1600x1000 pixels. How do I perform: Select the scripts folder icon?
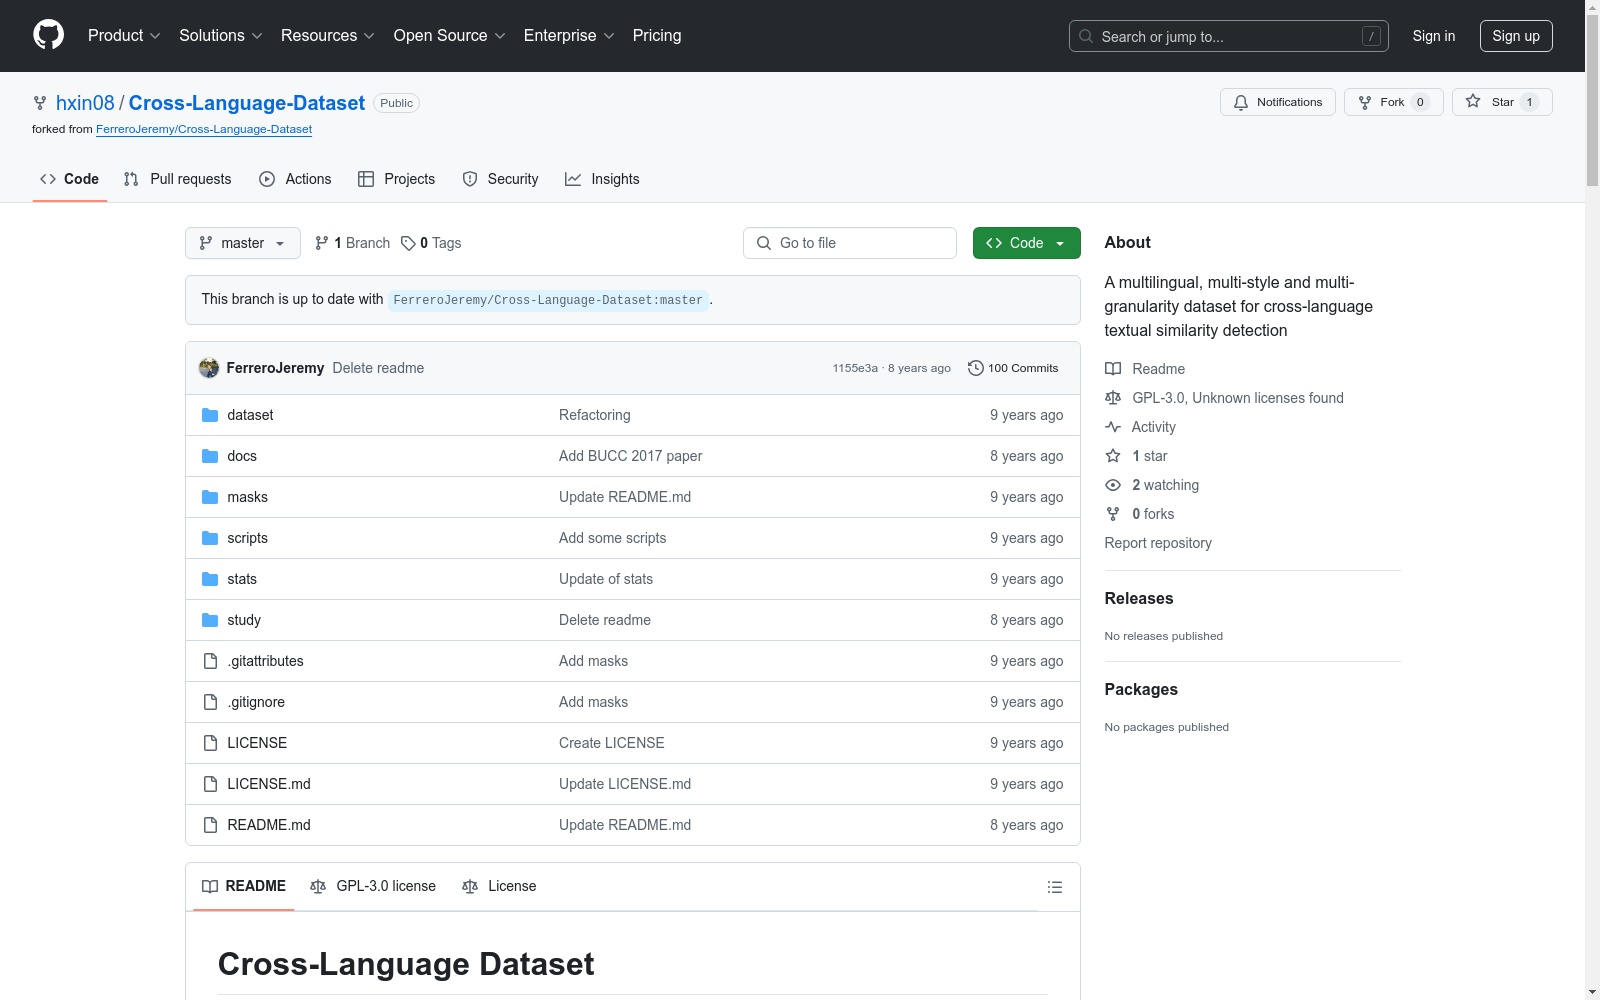(x=210, y=538)
